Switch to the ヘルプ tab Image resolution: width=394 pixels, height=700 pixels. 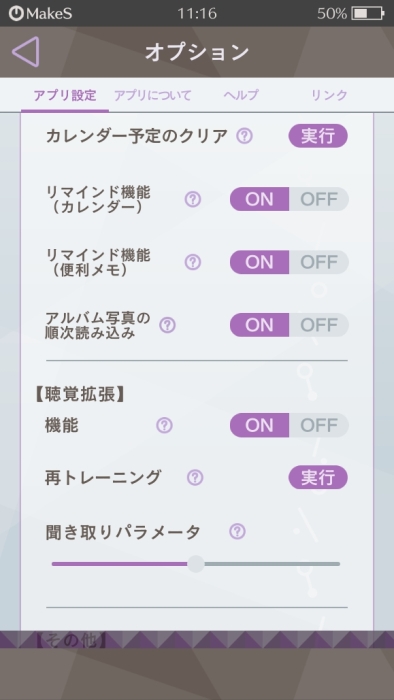(x=241, y=95)
